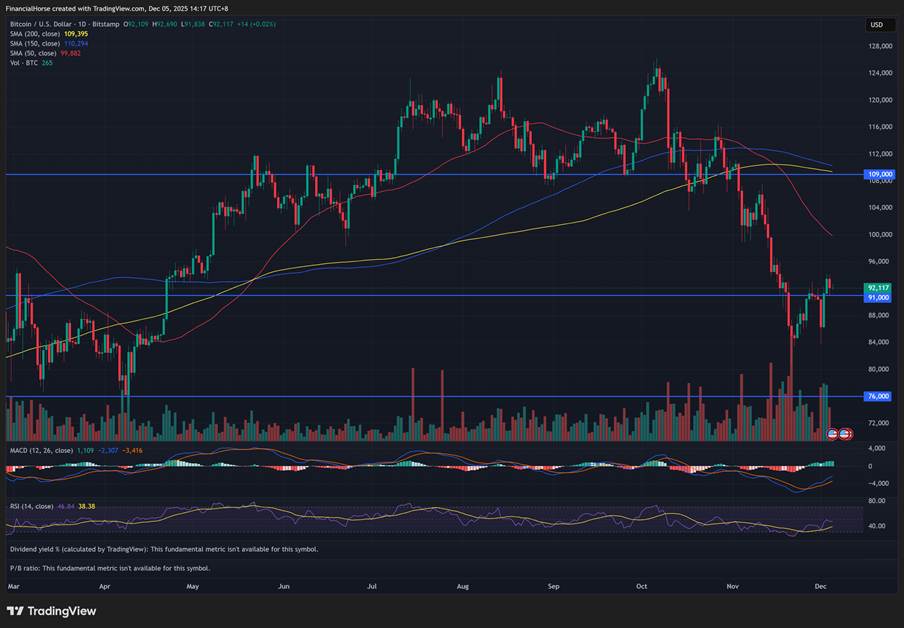Click the green 92,117 current price tag
904x628 pixels.
[x=878, y=287]
